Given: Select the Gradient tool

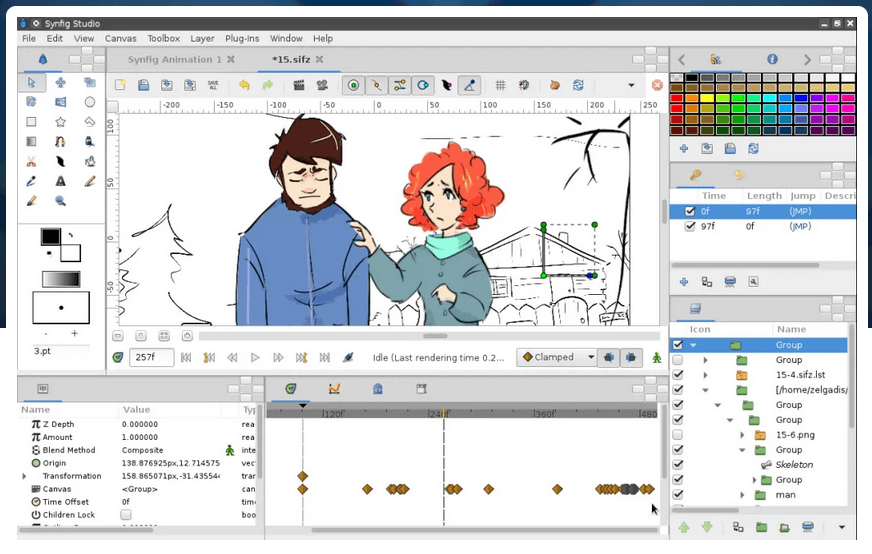Looking at the screenshot, I should (32, 141).
